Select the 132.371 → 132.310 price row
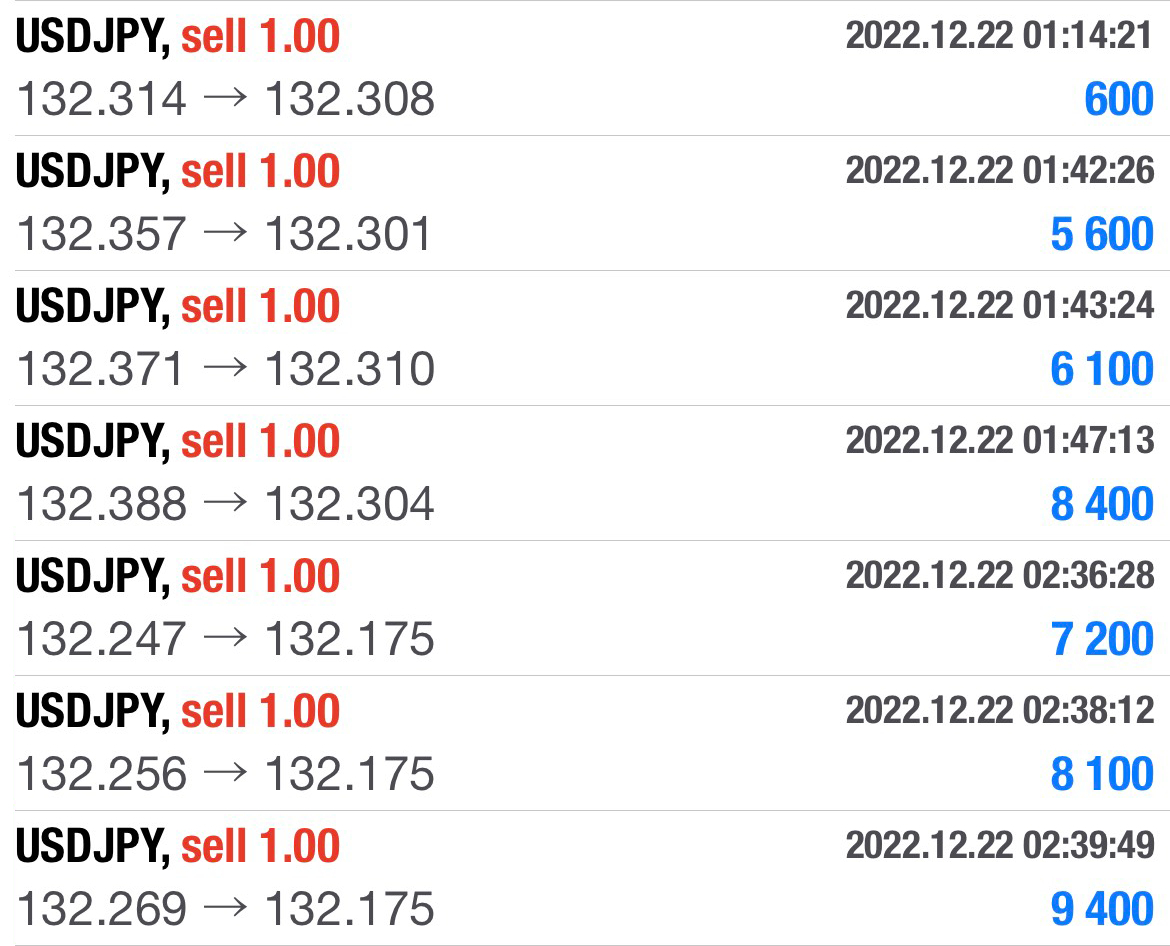 pos(225,369)
